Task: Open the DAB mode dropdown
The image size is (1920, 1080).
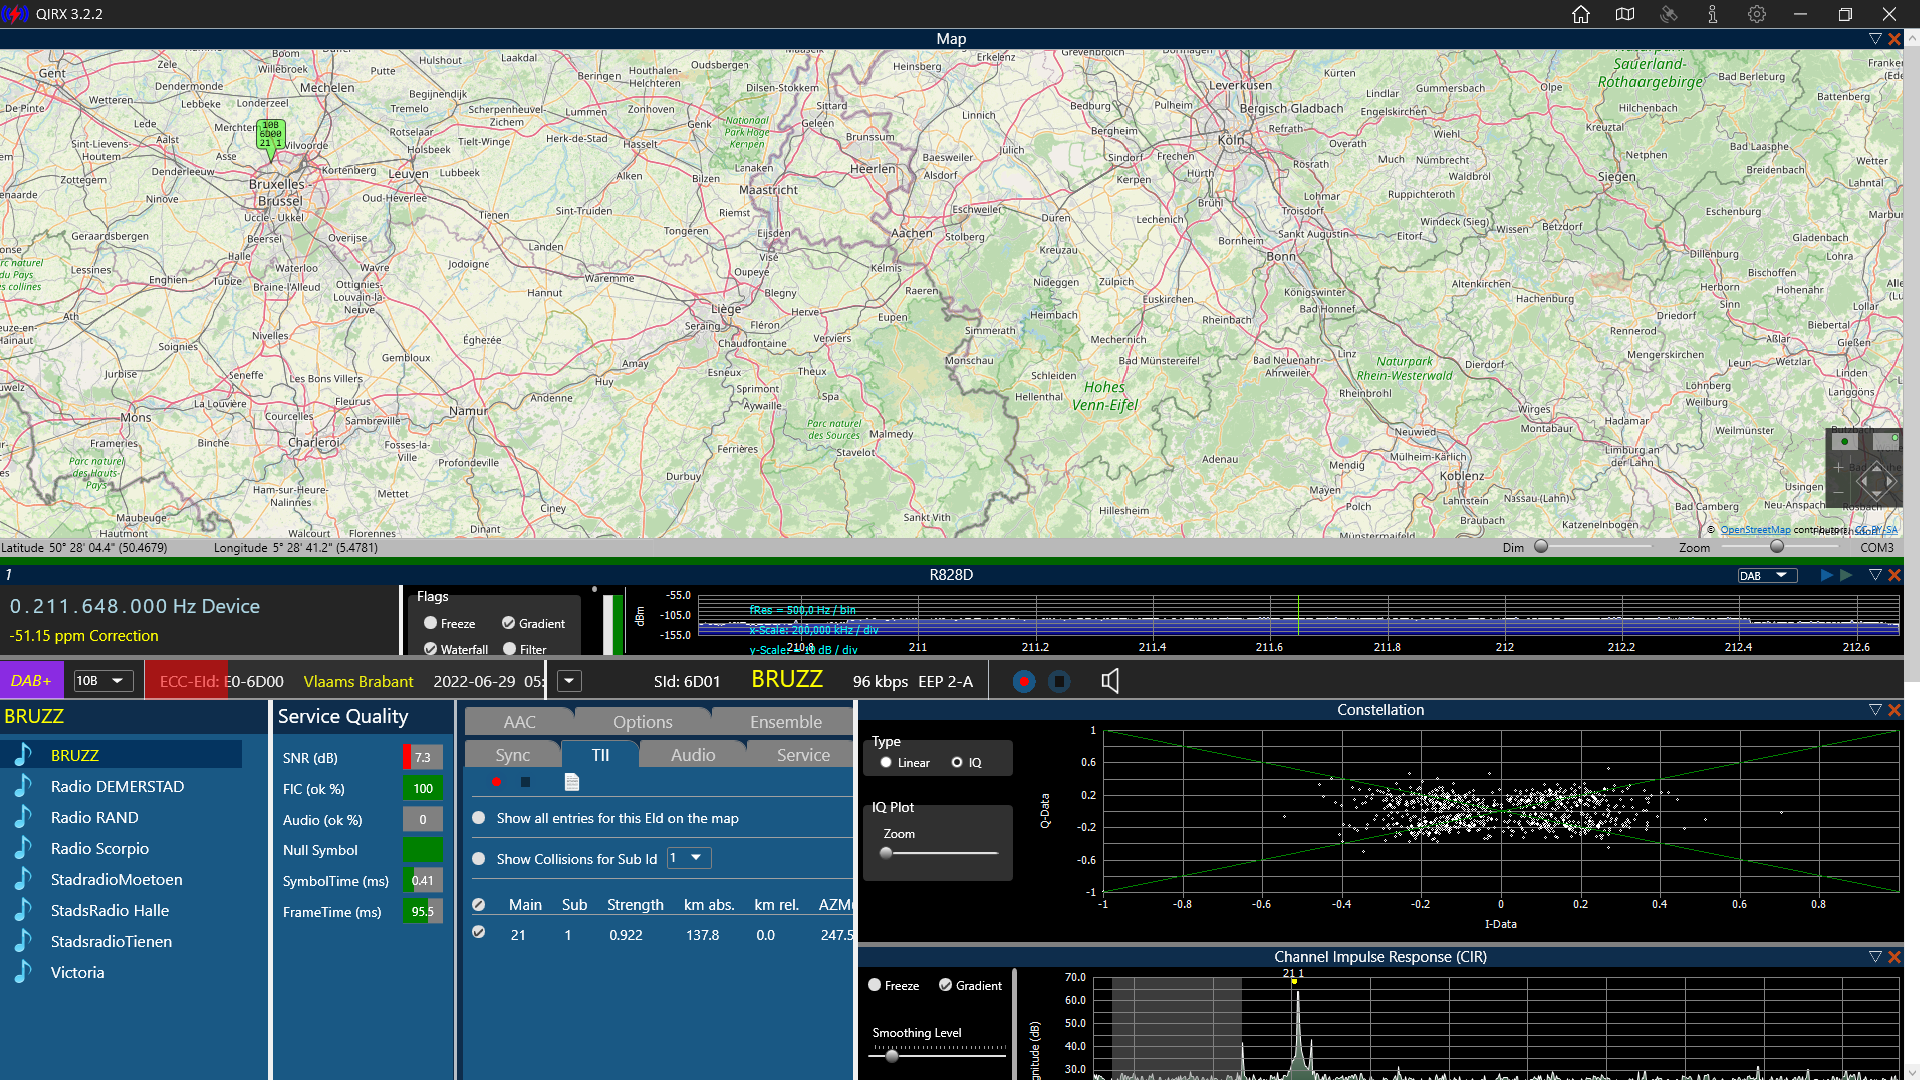Action: (1767, 576)
